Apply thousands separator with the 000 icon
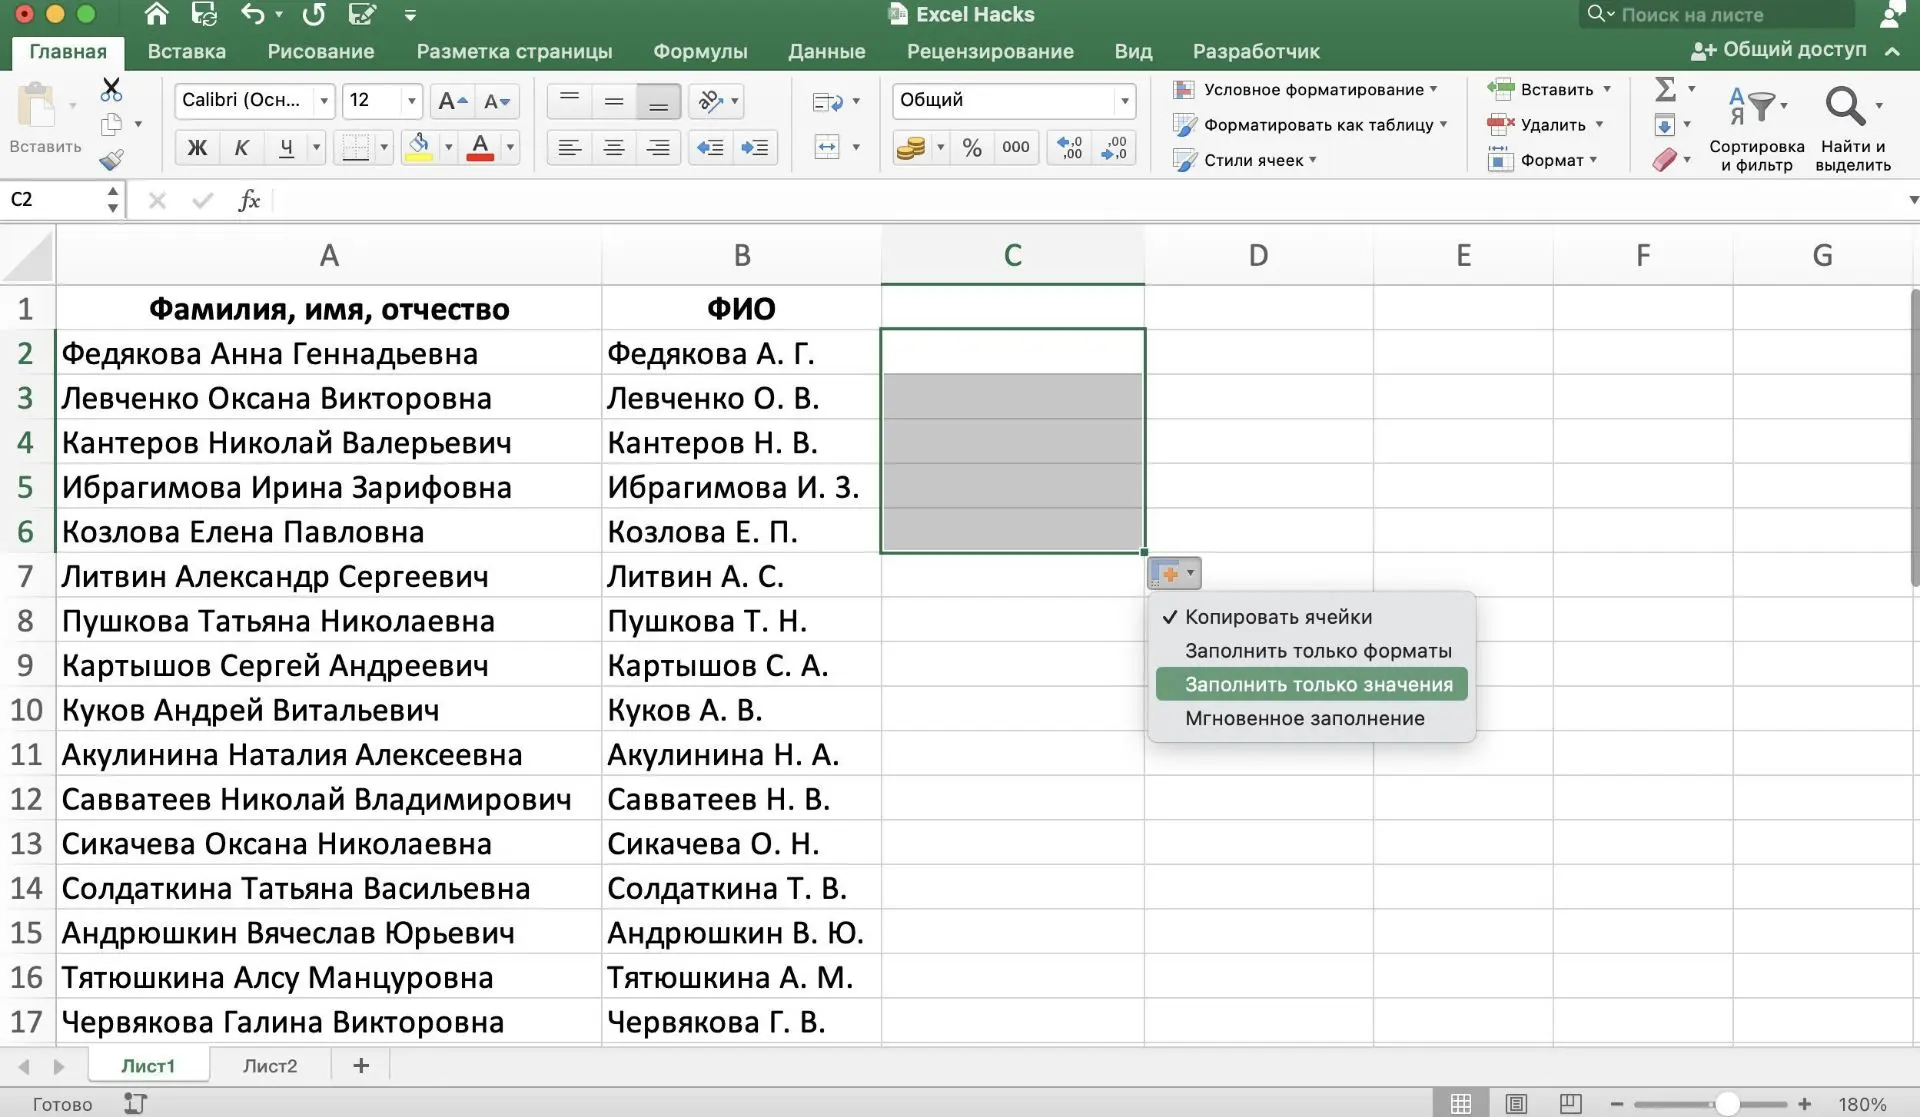 coord(1016,147)
